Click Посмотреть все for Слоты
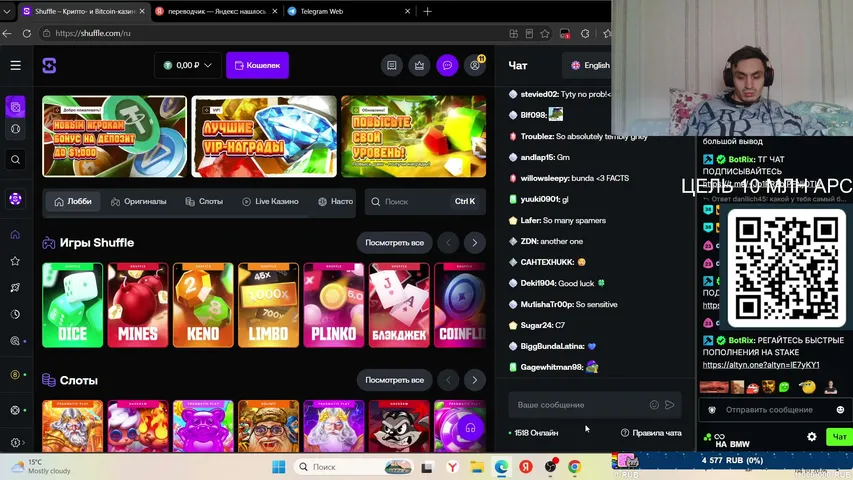The image size is (853, 480). coord(394,380)
